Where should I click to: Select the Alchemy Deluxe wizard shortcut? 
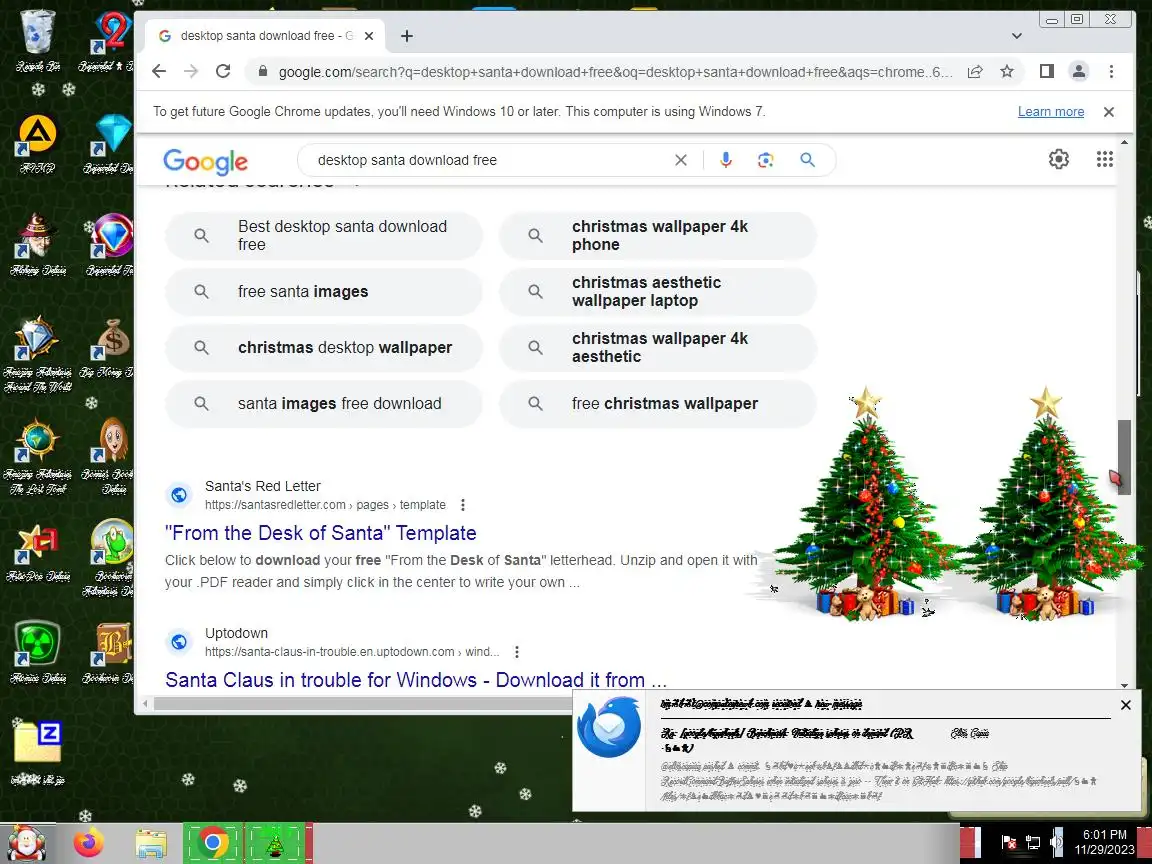[37, 246]
